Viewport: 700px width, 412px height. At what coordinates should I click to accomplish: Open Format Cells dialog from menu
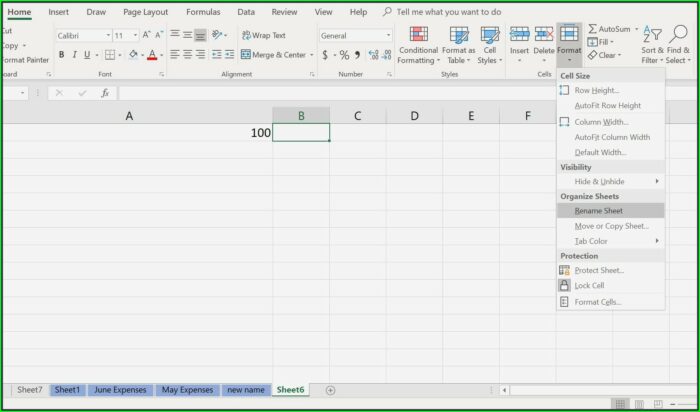(x=611, y=302)
